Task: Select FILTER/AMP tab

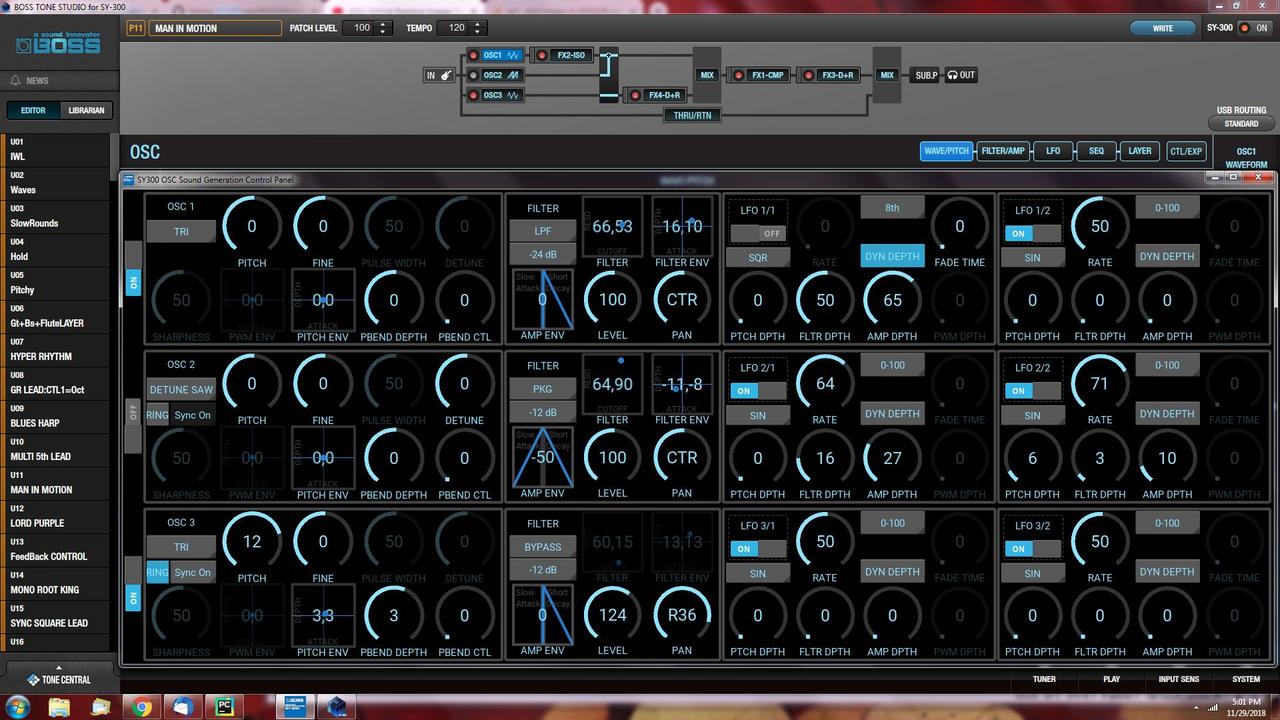Action: [x=1003, y=151]
